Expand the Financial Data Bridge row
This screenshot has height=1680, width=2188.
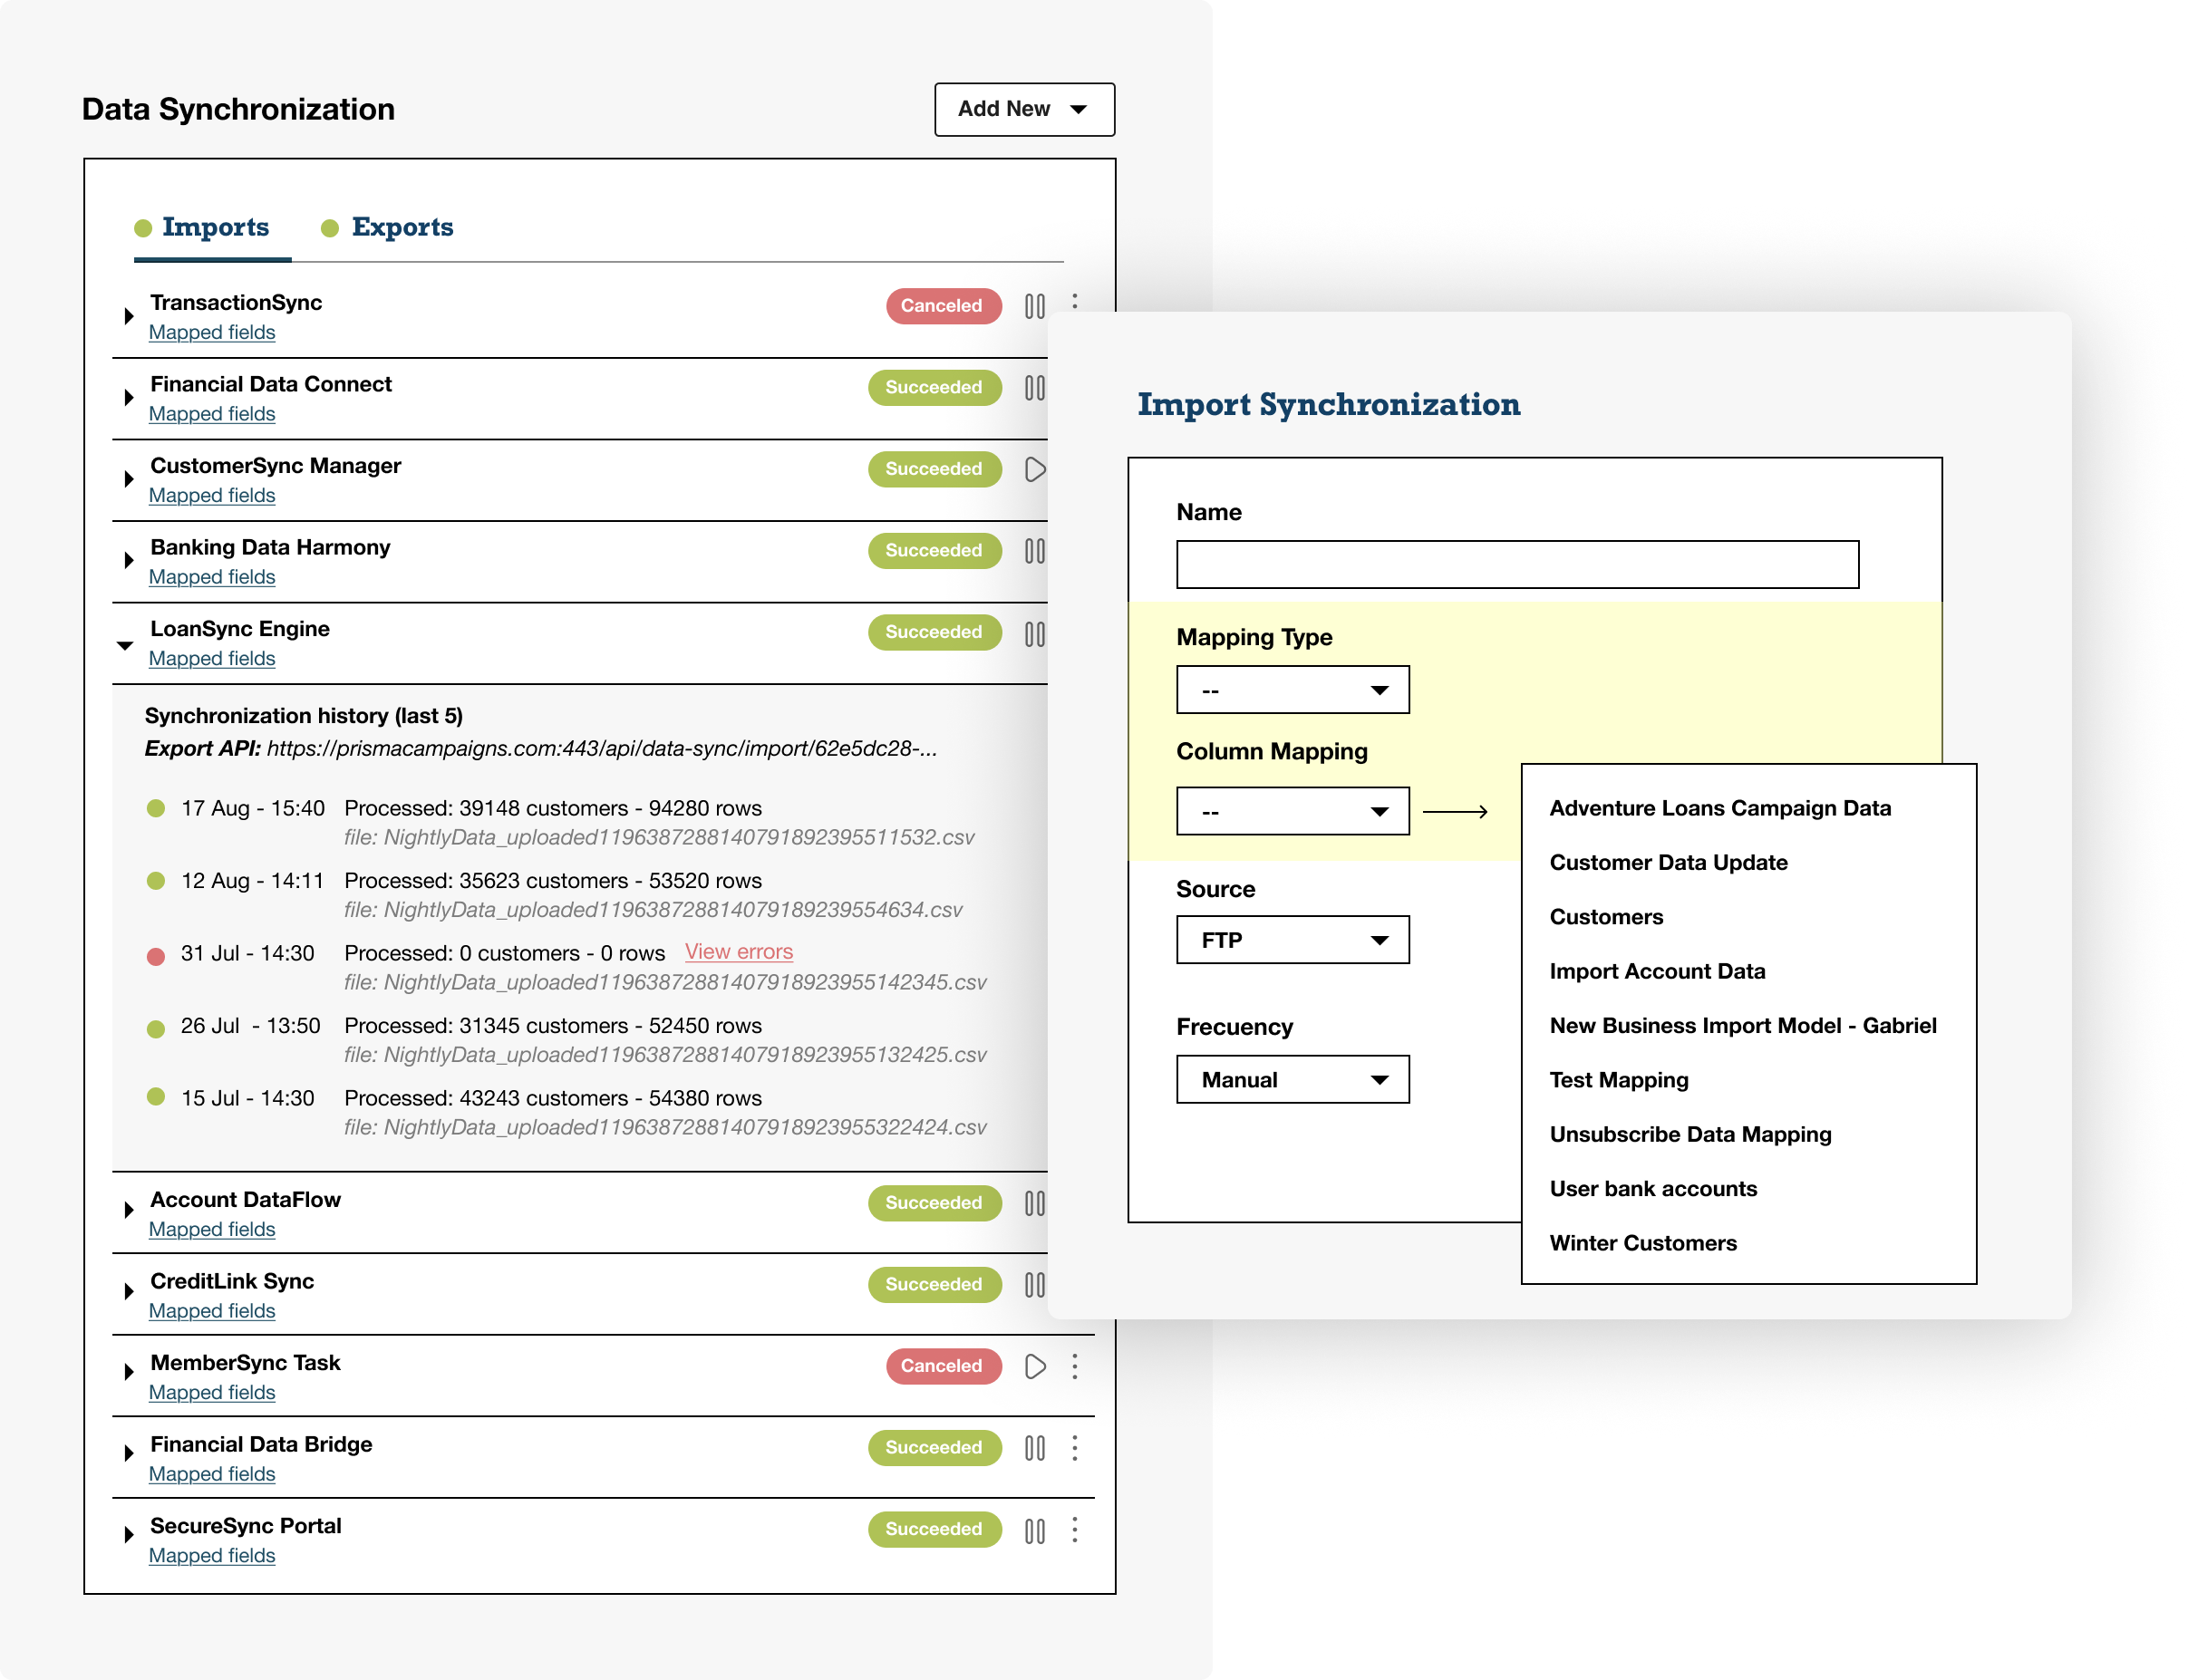128,1454
